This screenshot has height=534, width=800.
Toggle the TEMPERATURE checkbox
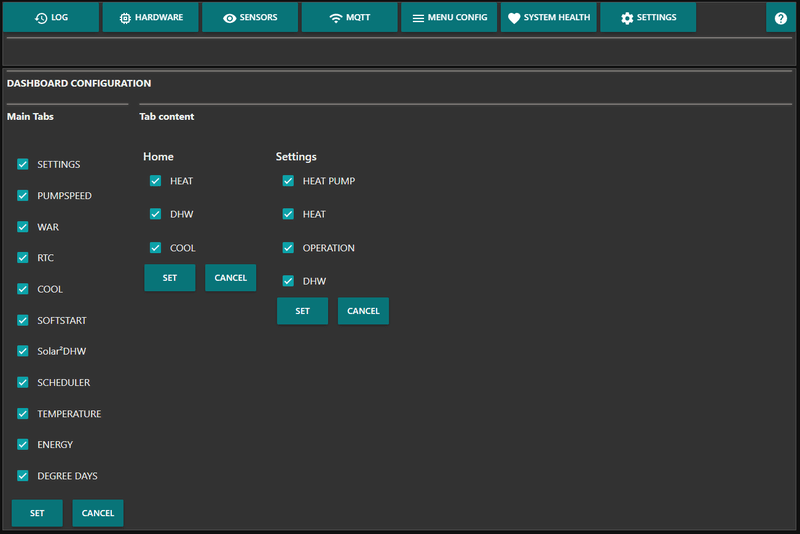[22, 413]
